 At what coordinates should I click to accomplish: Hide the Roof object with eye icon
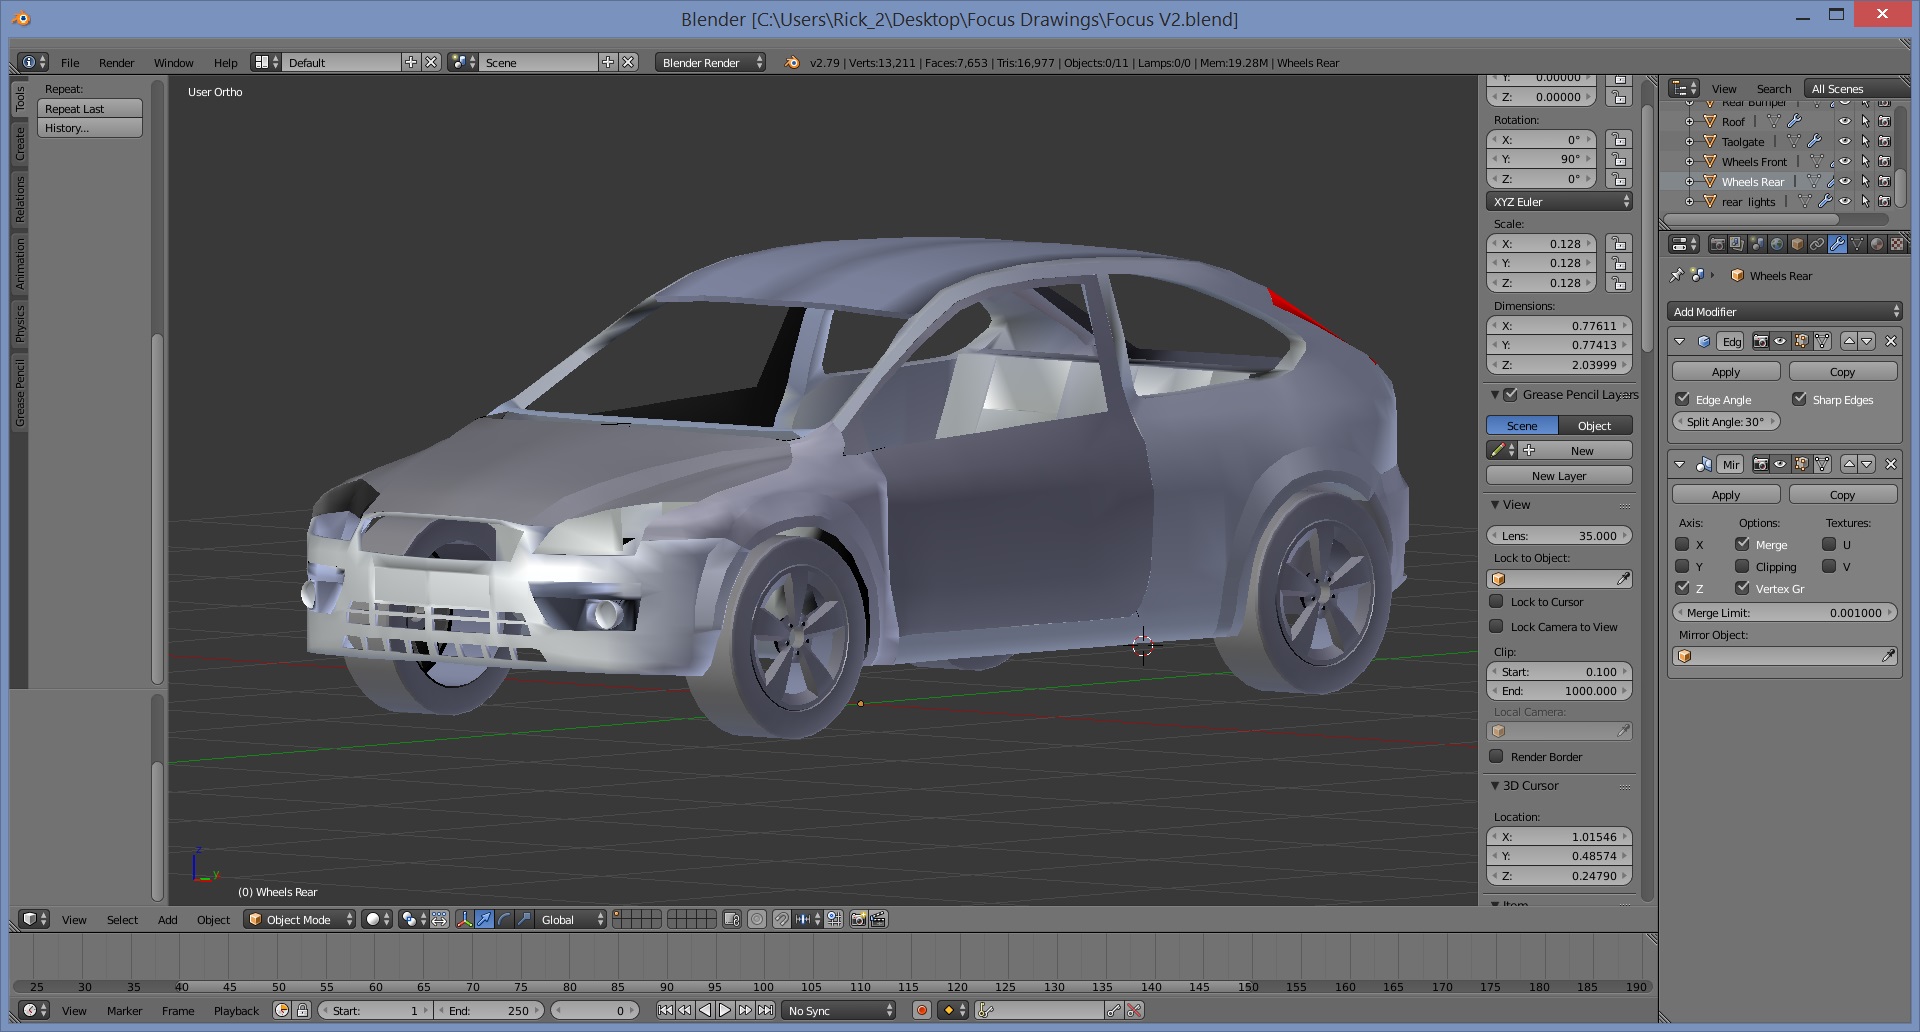1845,122
